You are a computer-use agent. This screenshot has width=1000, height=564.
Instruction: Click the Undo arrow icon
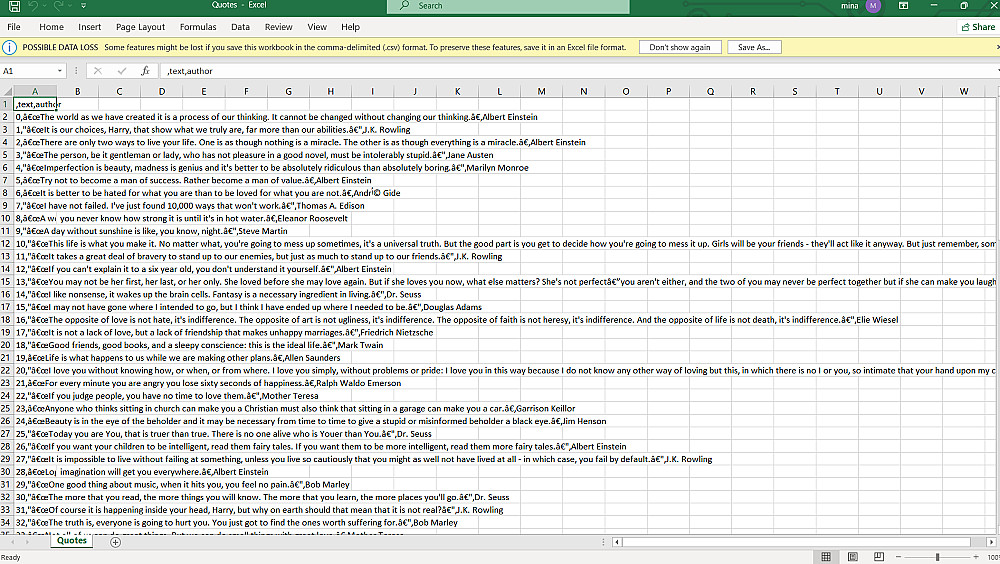click(33, 6)
